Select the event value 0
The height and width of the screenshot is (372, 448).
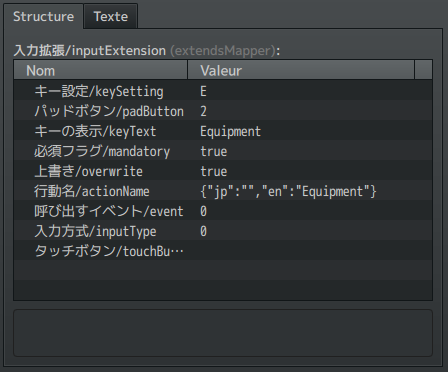(203, 211)
